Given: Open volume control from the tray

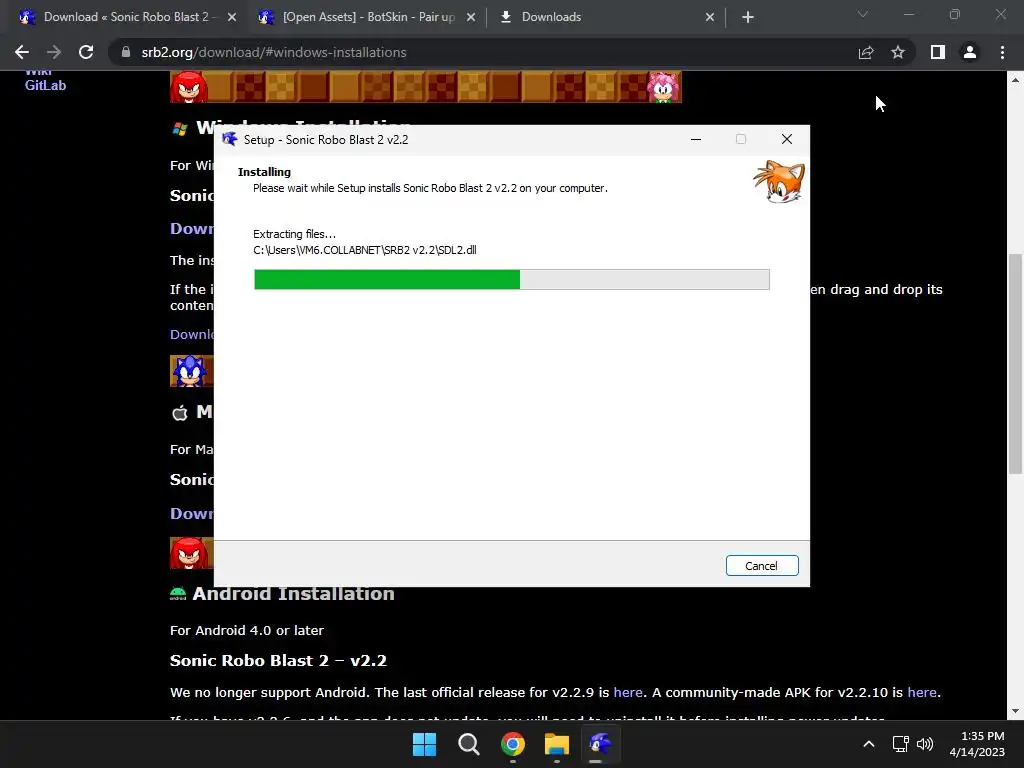Looking at the screenshot, I should click(x=925, y=744).
